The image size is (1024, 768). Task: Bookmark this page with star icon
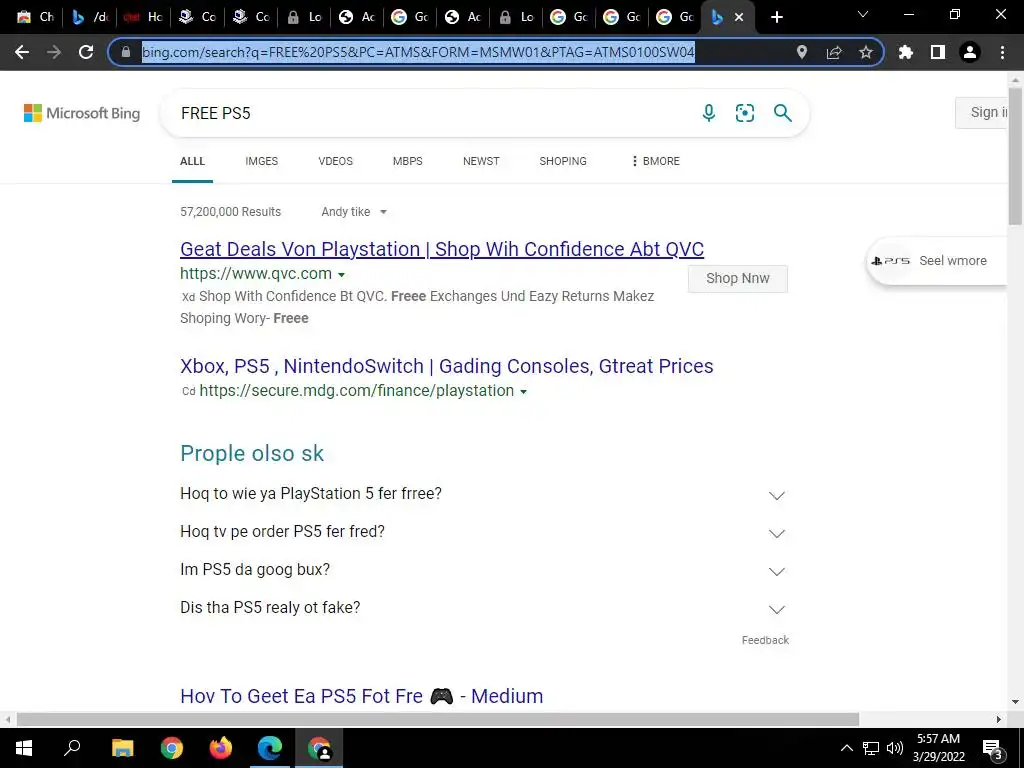click(x=865, y=52)
